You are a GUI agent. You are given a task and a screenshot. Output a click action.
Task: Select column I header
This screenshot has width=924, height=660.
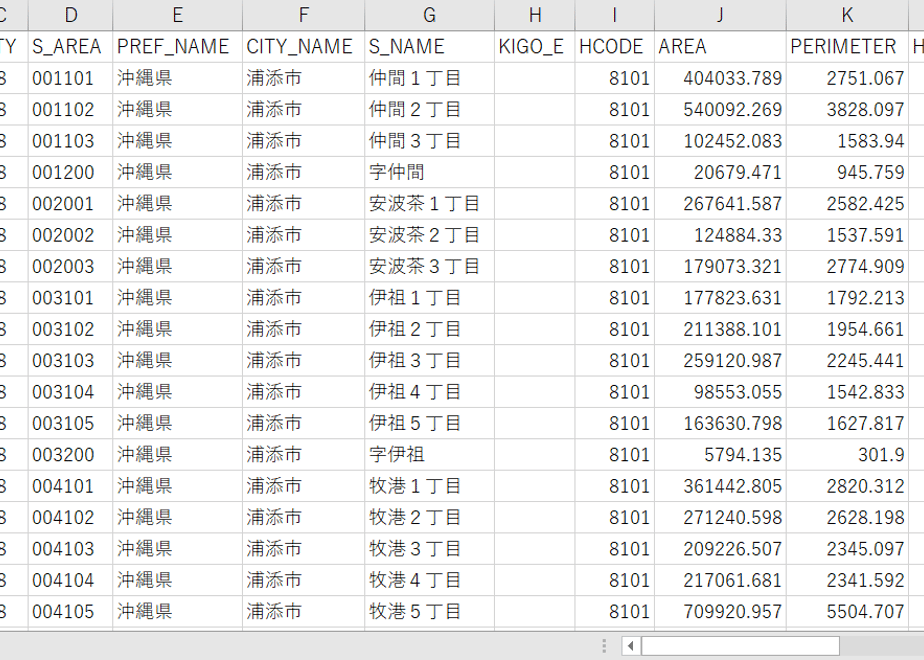(615, 15)
